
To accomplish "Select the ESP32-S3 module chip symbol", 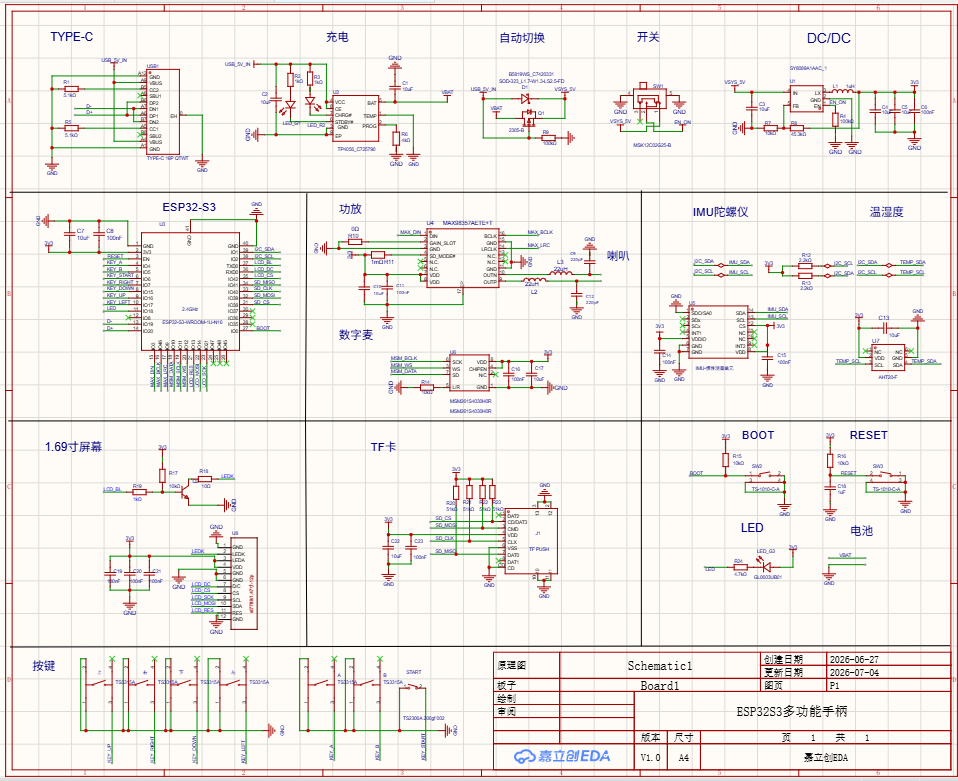I will [190, 292].
